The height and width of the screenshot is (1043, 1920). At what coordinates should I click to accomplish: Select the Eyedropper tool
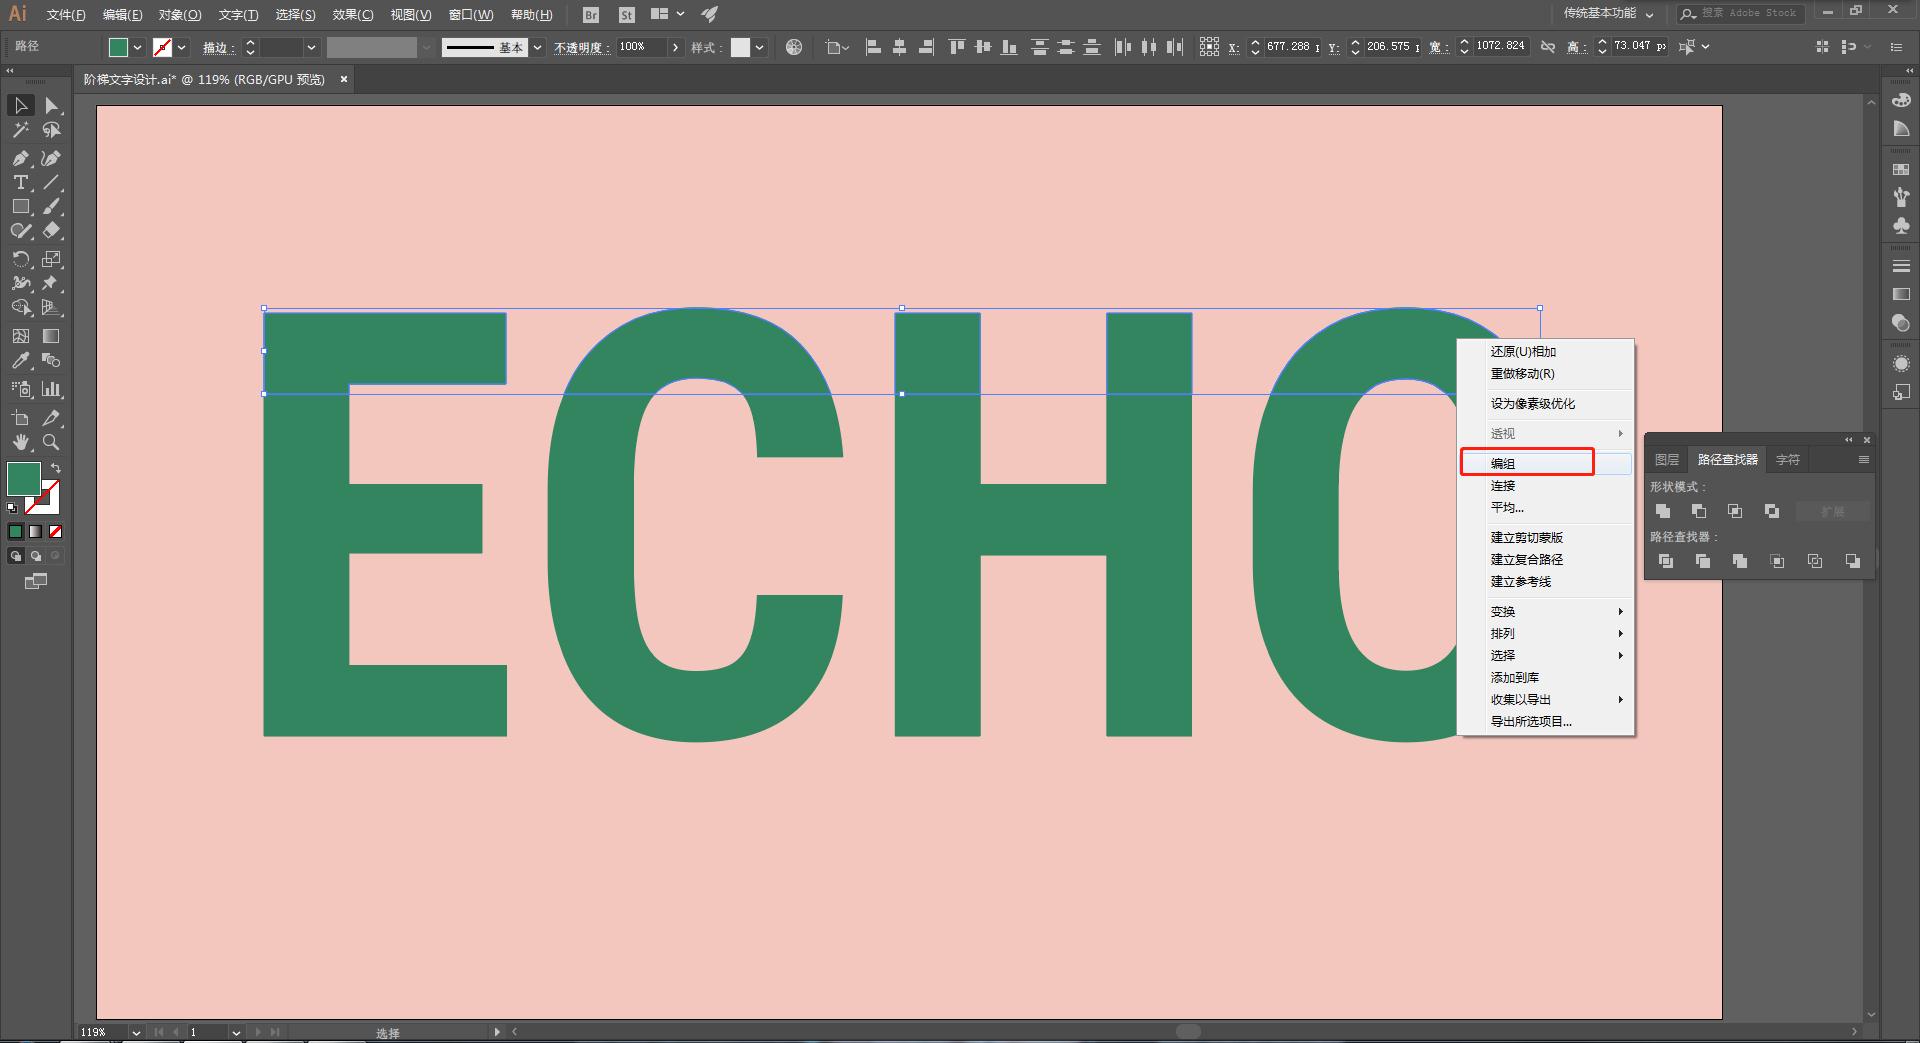[x=20, y=360]
